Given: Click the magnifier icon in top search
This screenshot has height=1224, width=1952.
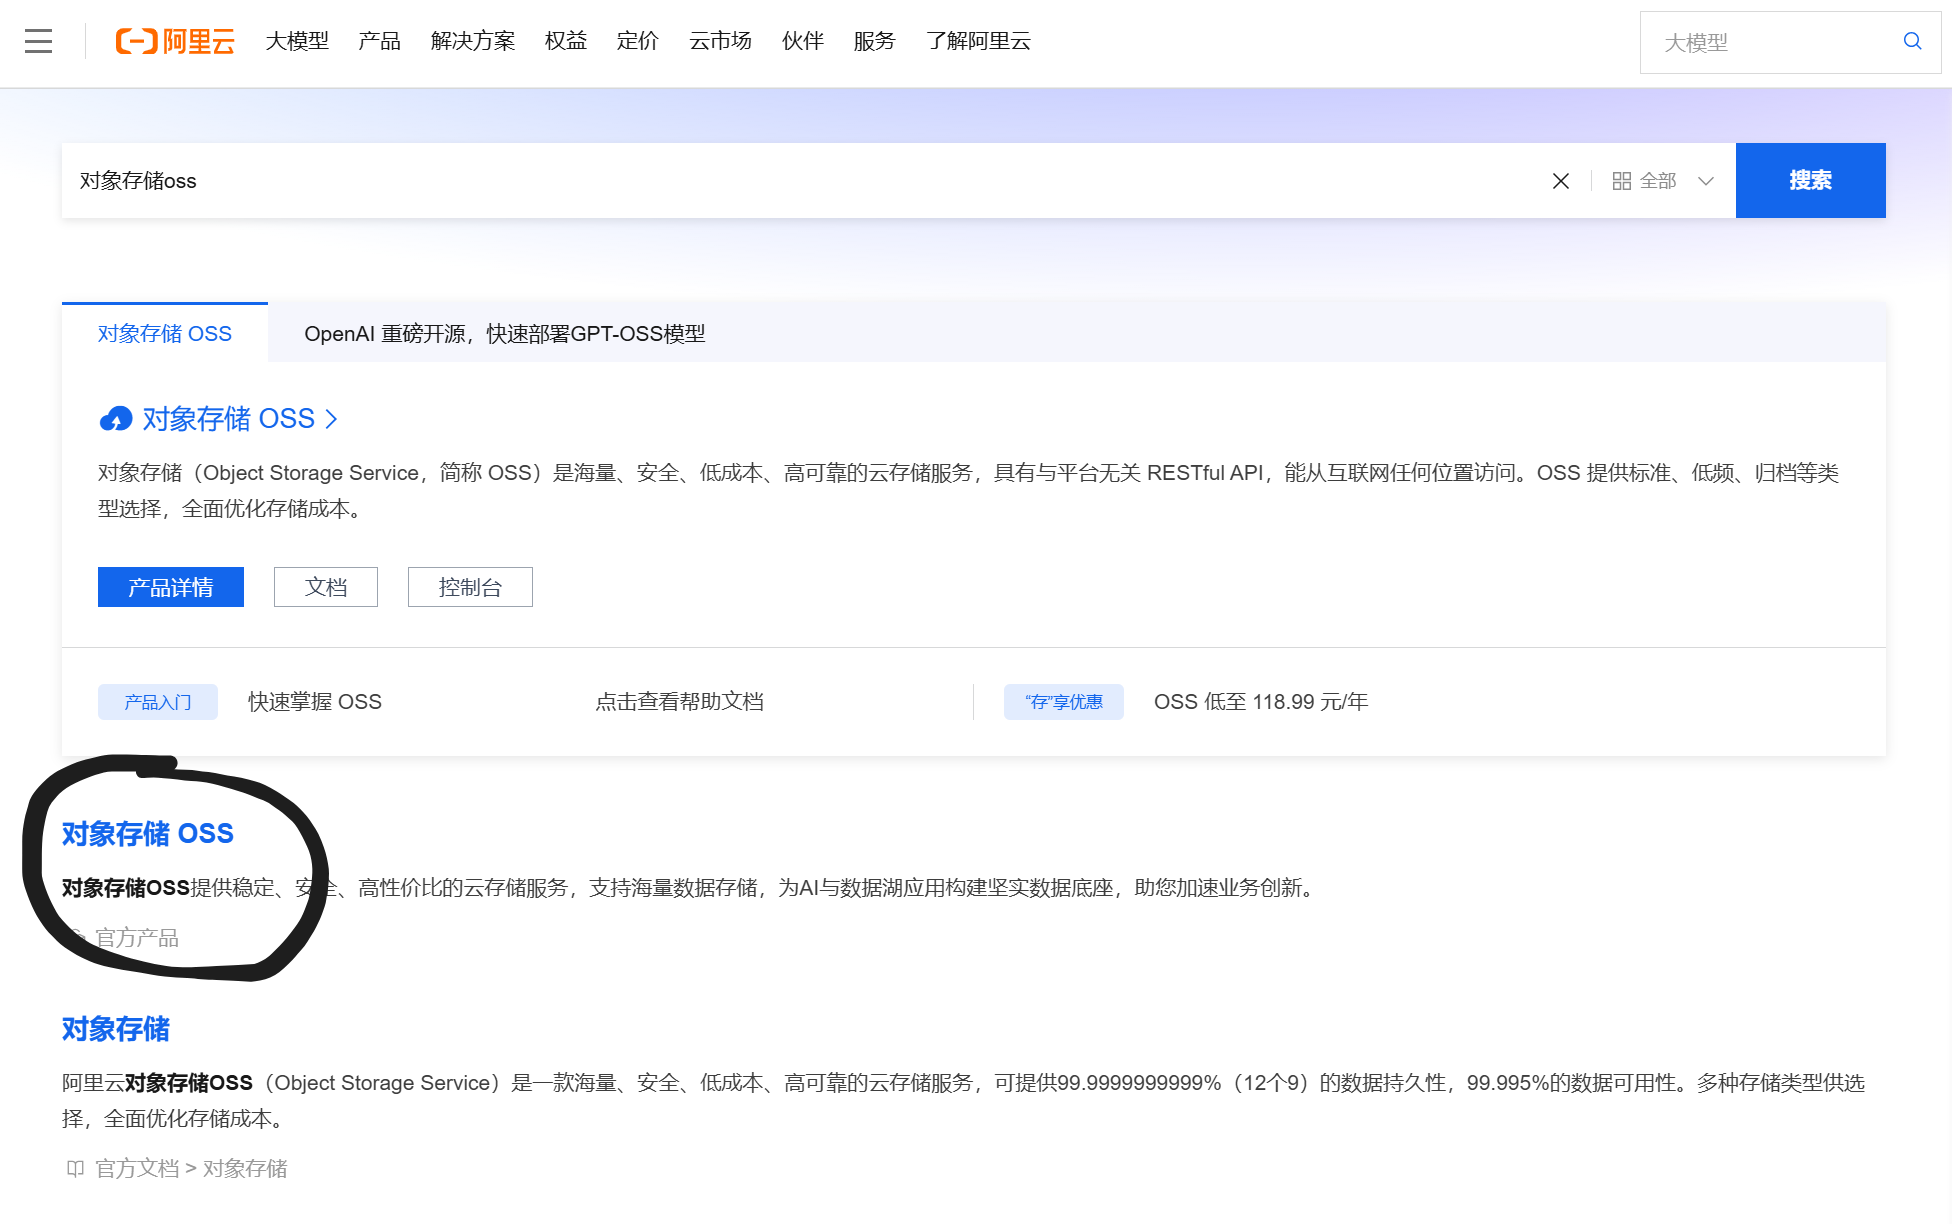Looking at the screenshot, I should (1912, 41).
